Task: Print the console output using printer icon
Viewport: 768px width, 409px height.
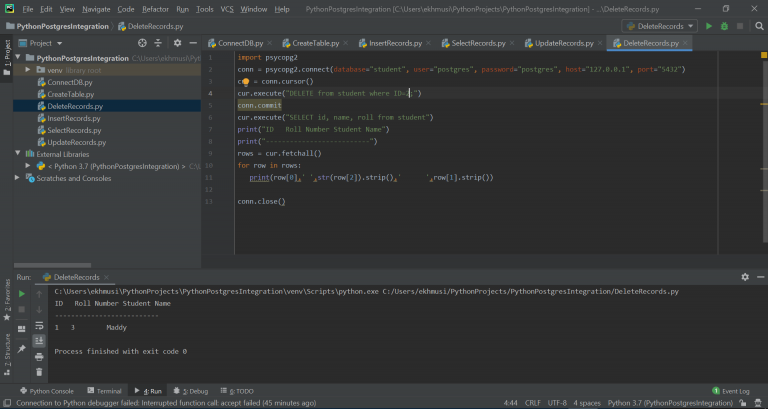Action: pyautogui.click(x=39, y=356)
